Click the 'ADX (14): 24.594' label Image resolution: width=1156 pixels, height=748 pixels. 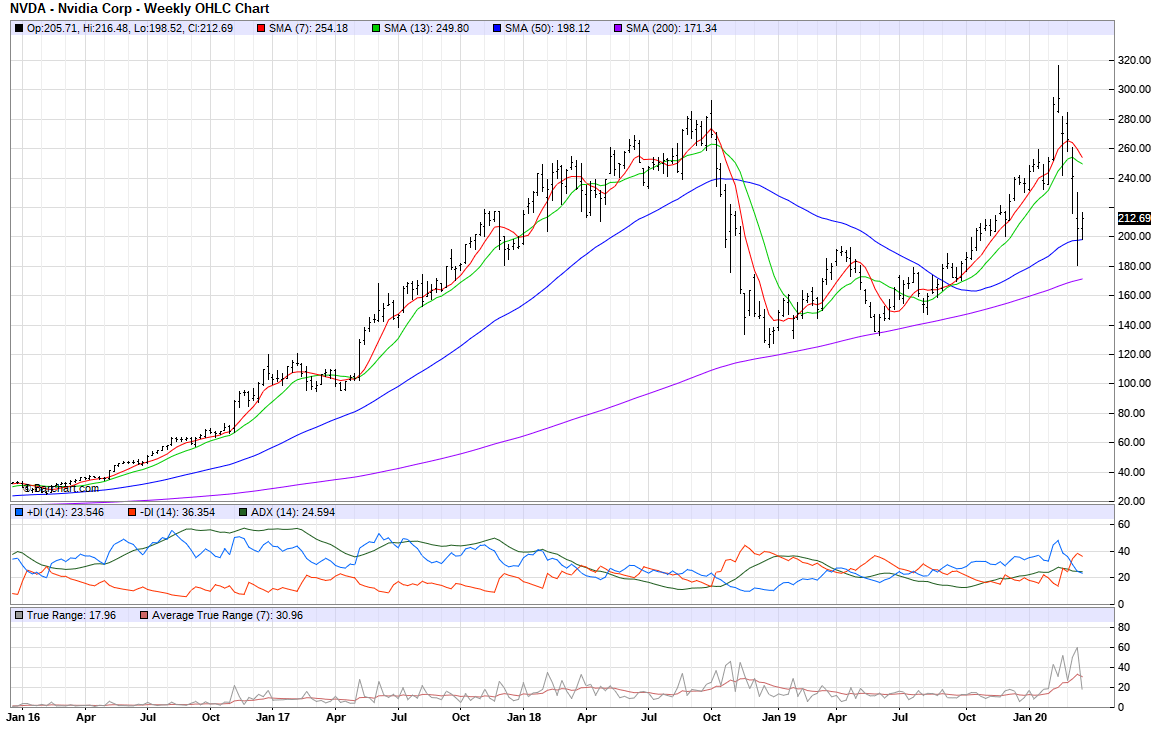293,512
